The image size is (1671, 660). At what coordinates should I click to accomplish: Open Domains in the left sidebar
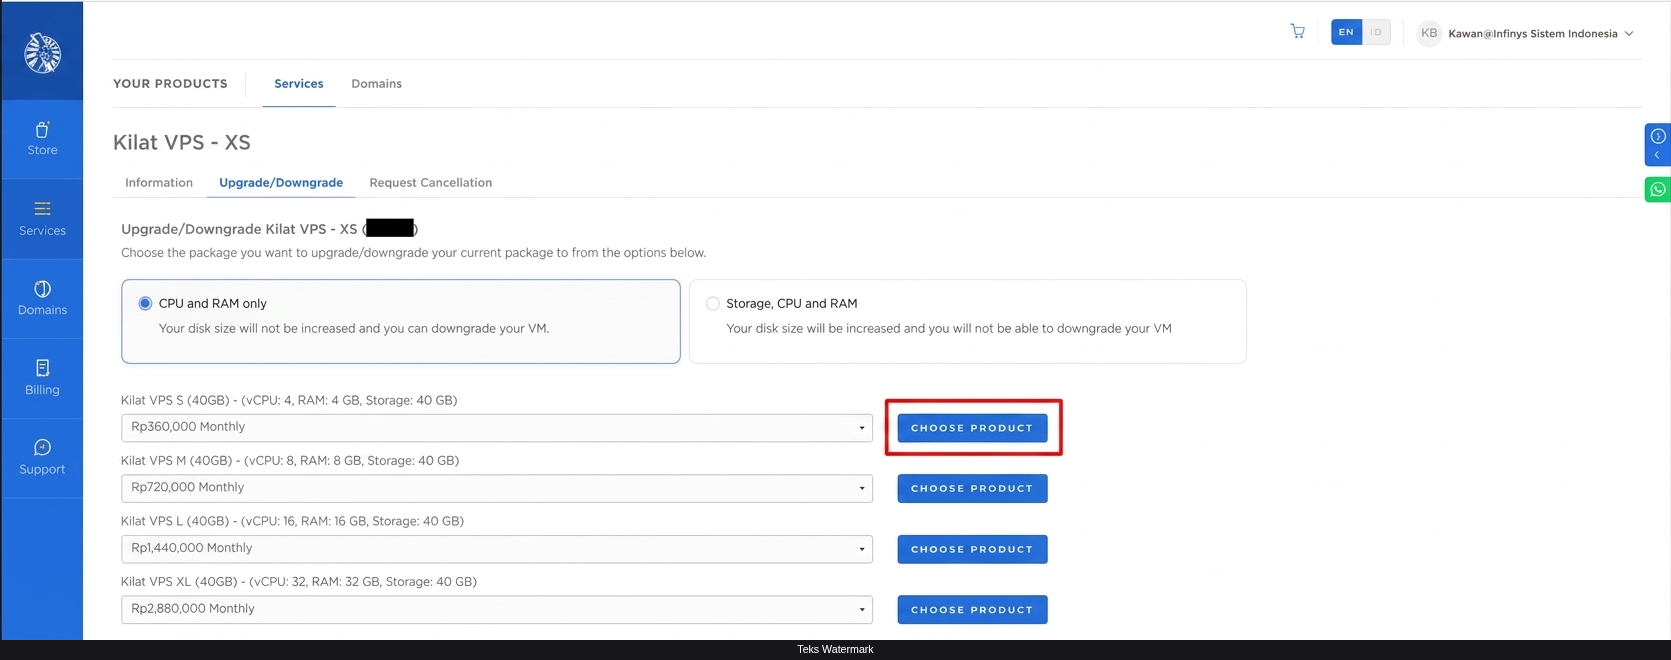42,299
